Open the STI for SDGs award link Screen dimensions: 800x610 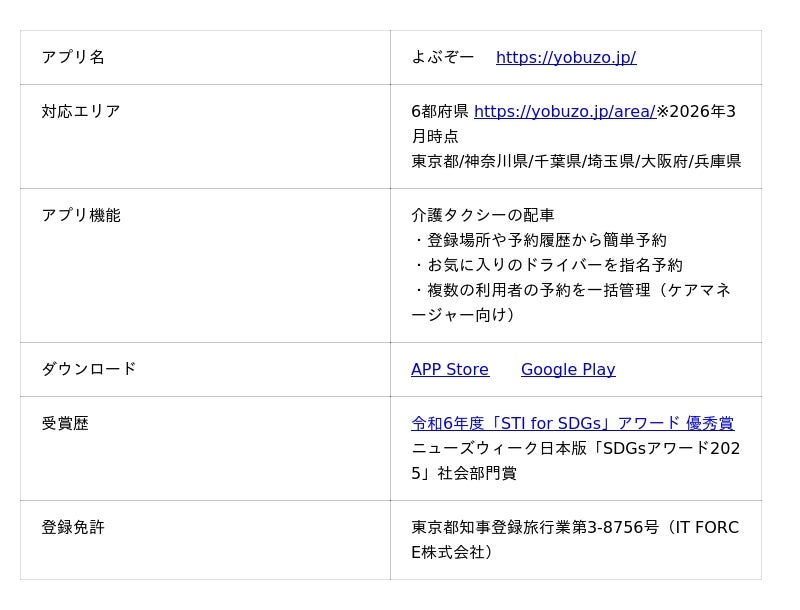pyautogui.click(x=572, y=424)
